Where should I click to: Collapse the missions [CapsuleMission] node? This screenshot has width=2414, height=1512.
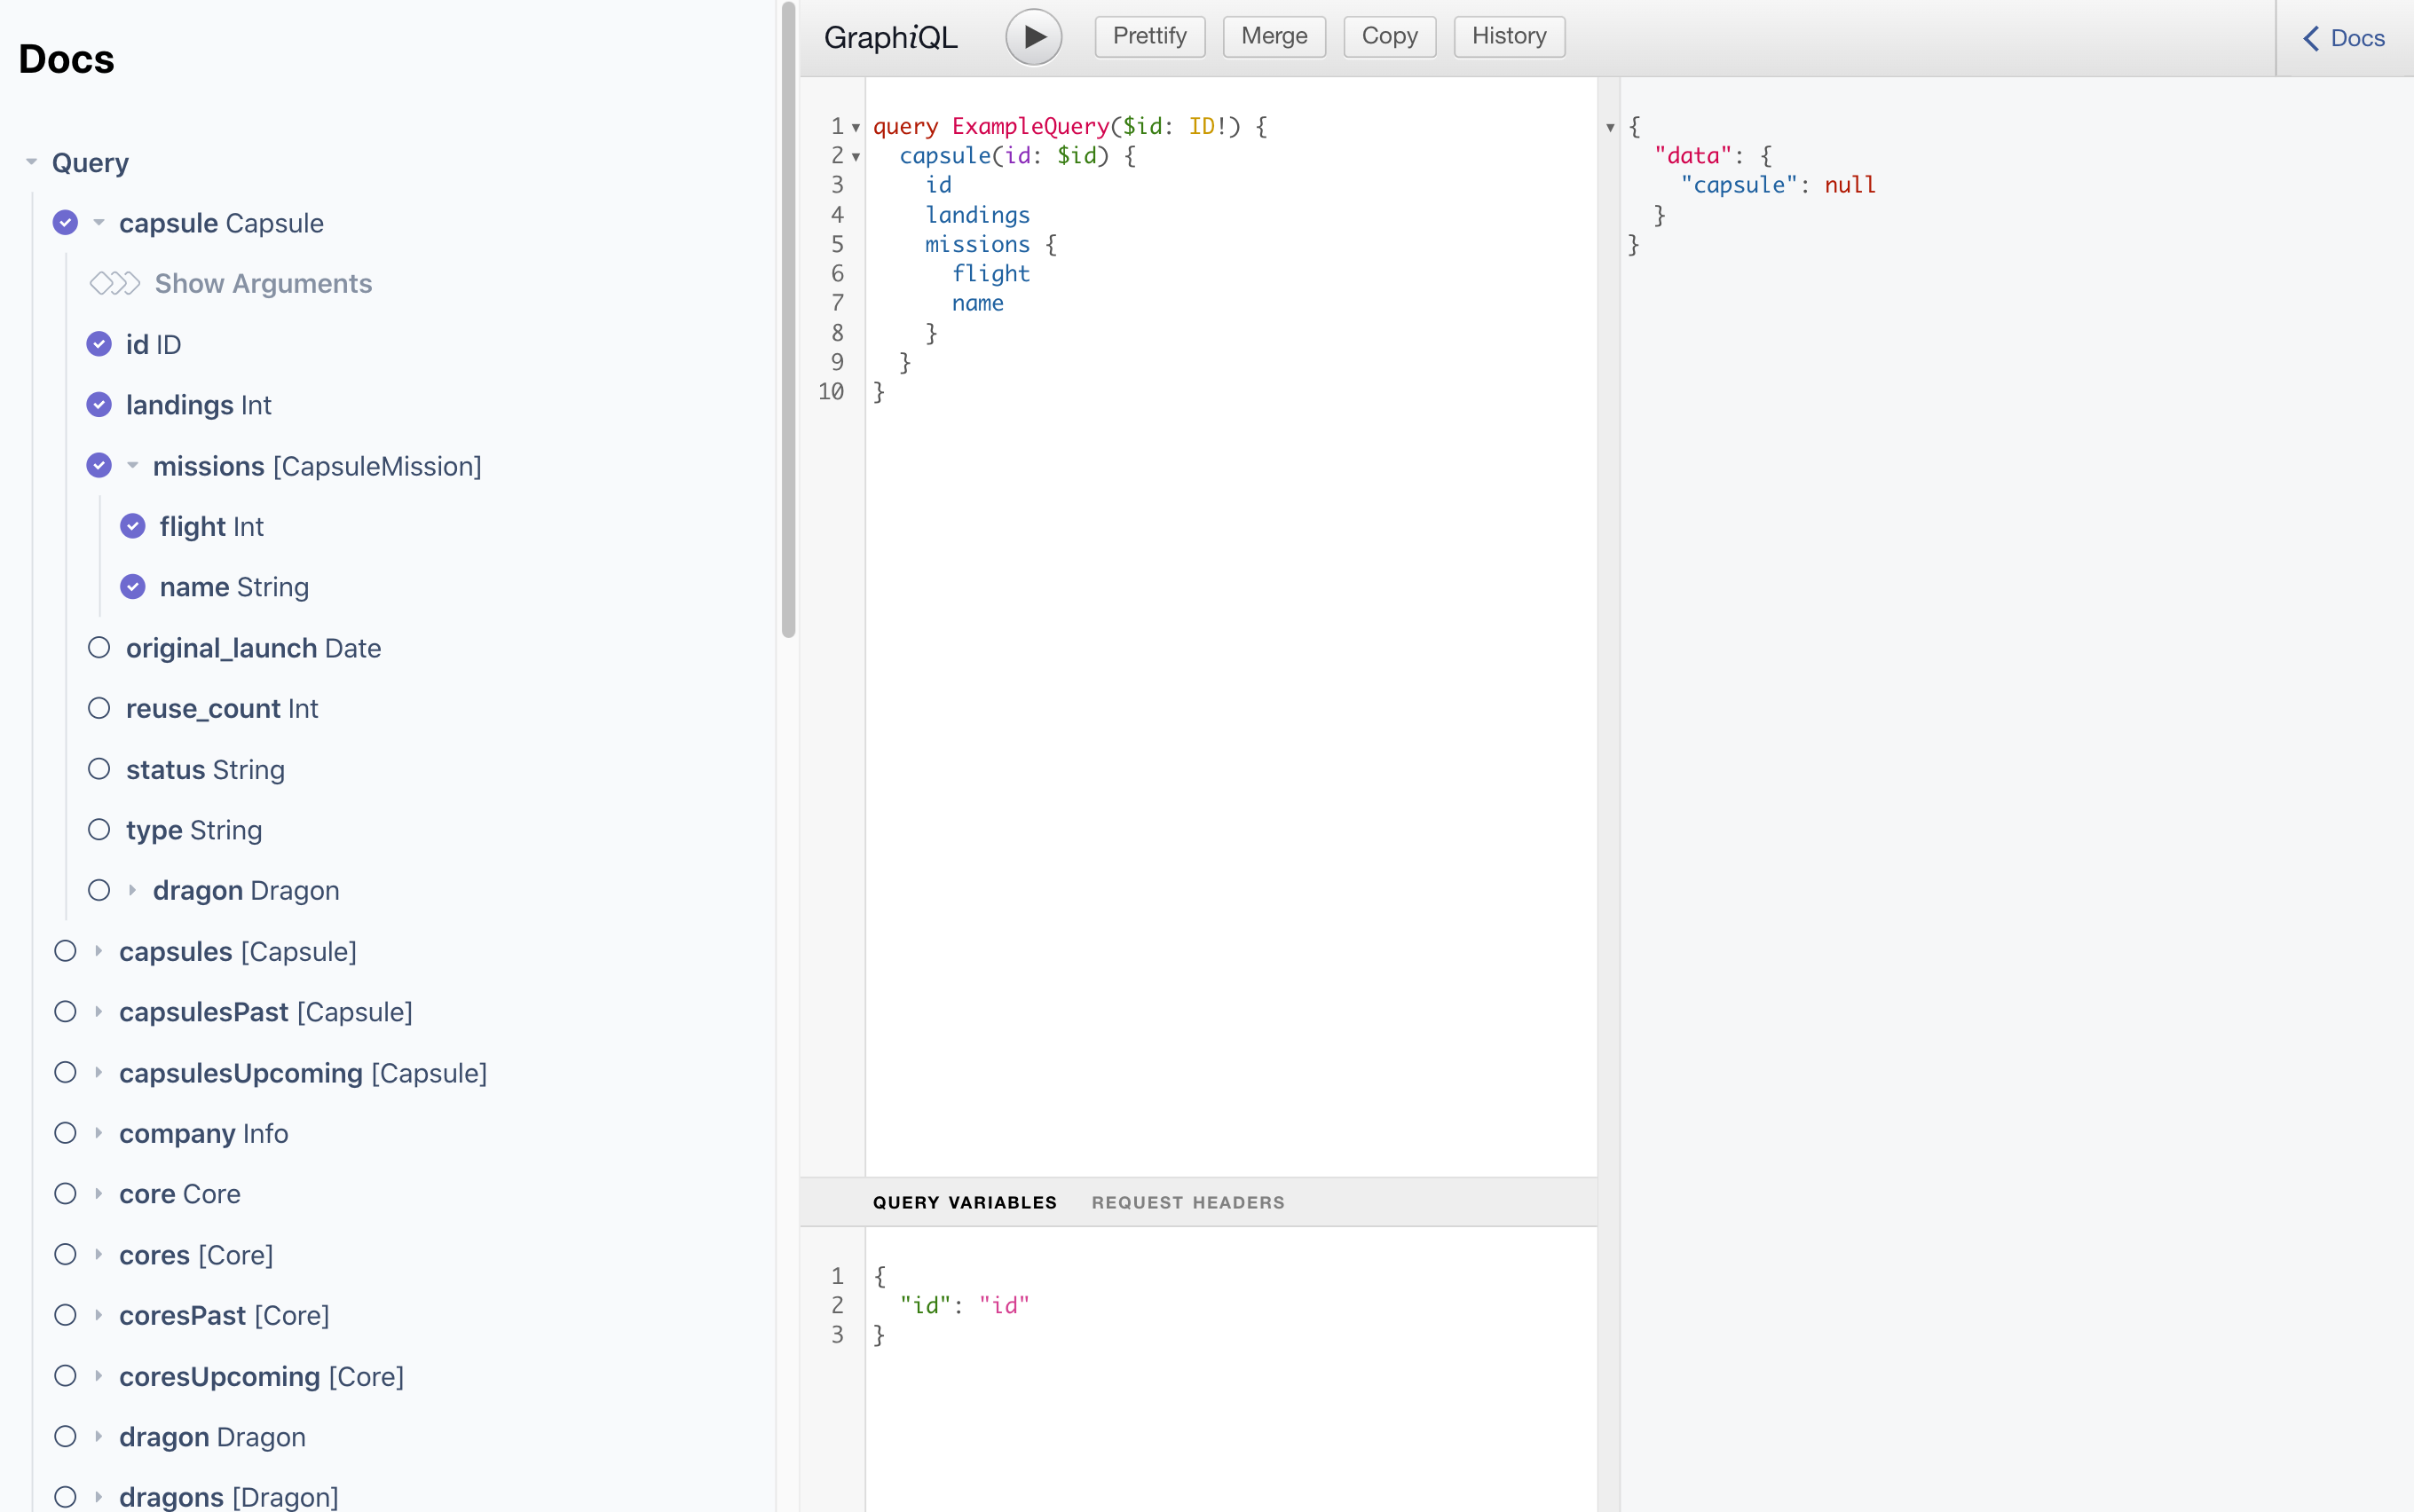pyautogui.click(x=132, y=466)
